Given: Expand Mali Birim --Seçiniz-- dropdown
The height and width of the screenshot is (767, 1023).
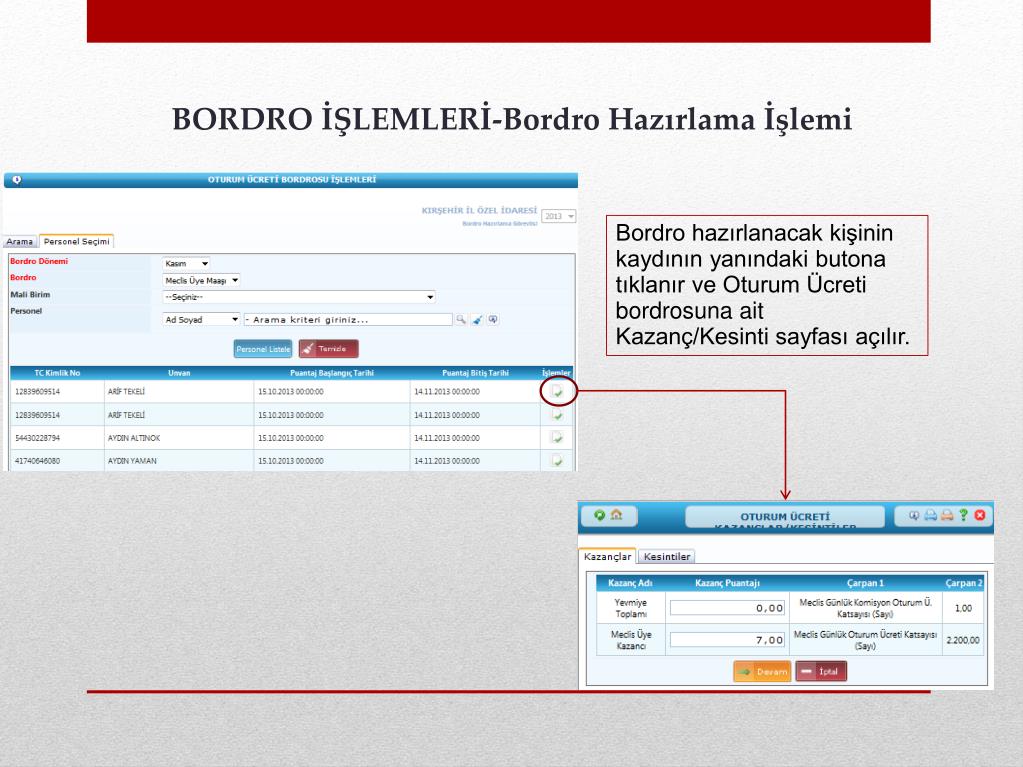Looking at the screenshot, I should tap(299, 297).
